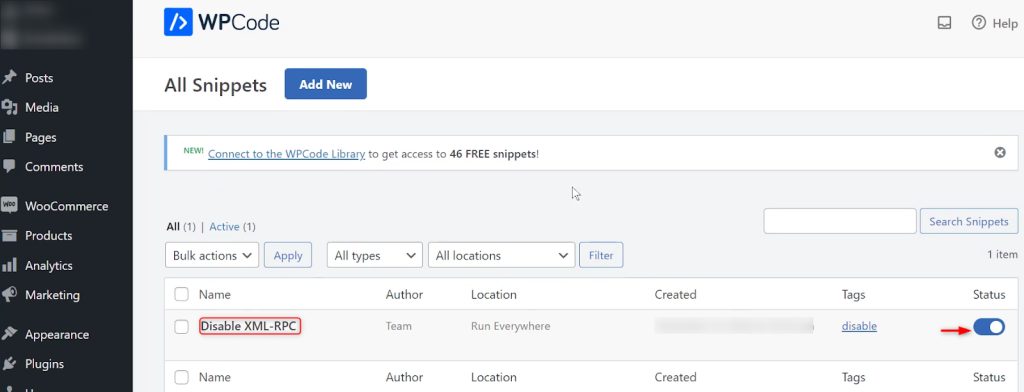Dismiss the WPCode Library notice

tap(1000, 152)
